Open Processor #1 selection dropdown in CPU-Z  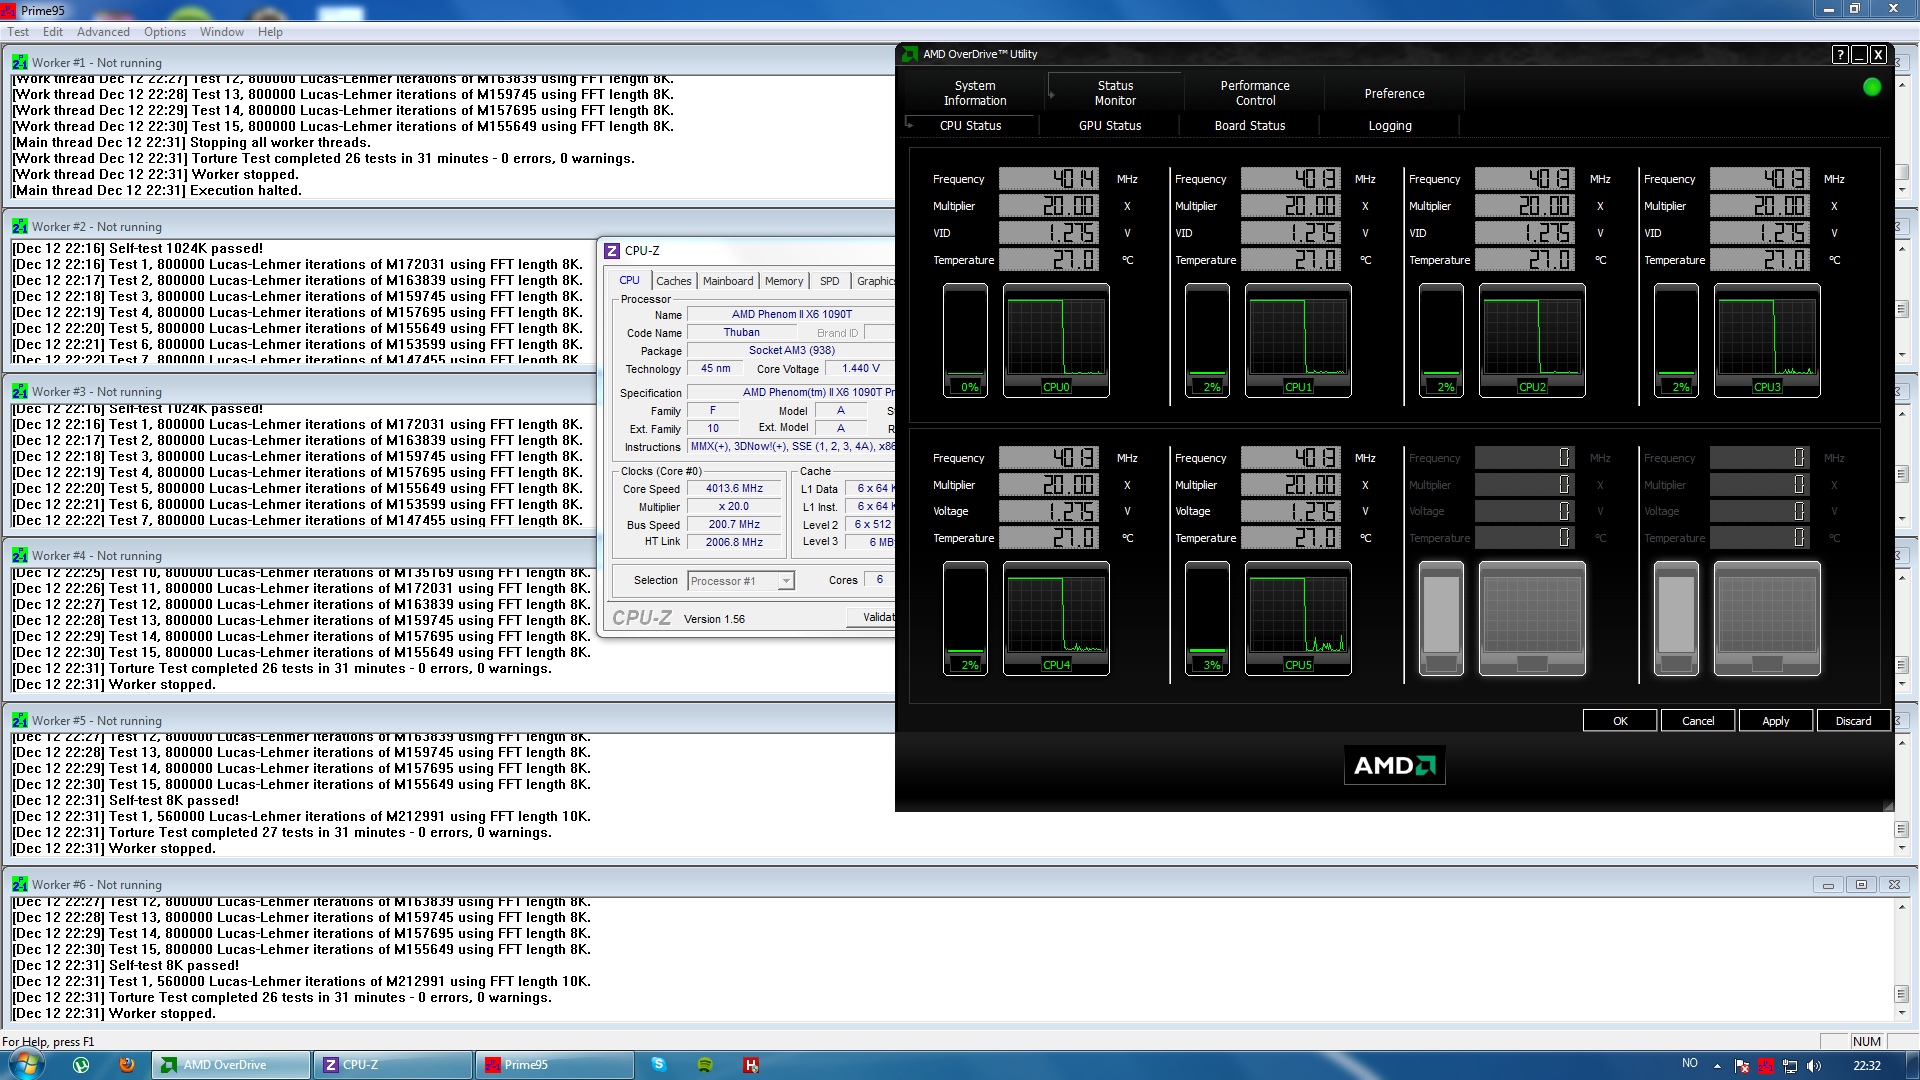(x=786, y=581)
